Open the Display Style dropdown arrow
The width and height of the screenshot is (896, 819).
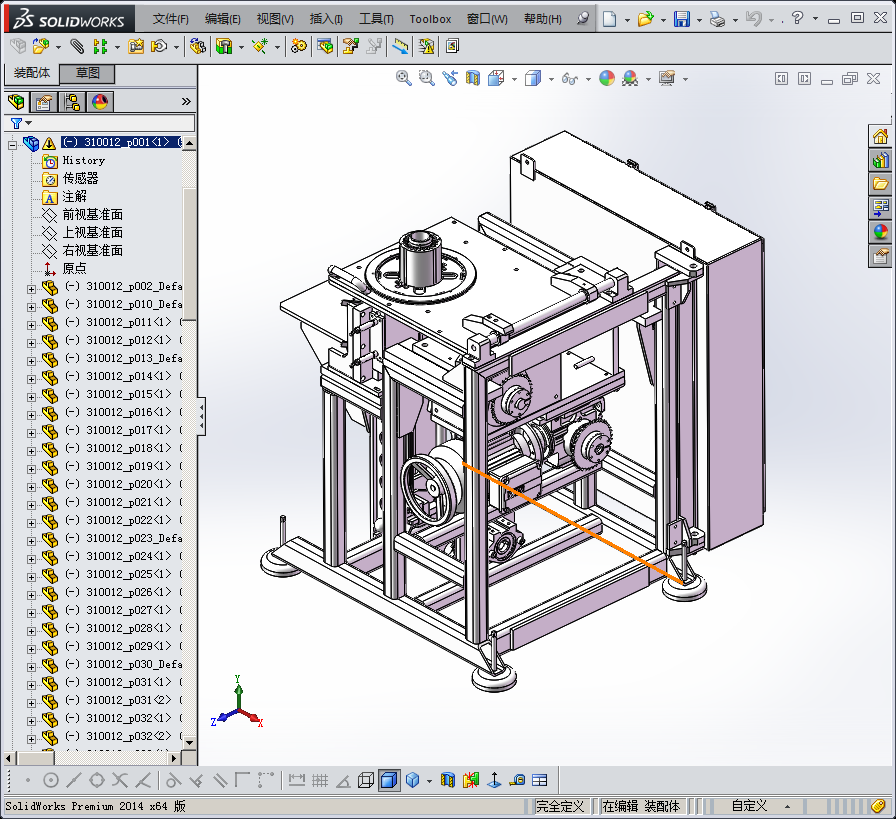551,79
